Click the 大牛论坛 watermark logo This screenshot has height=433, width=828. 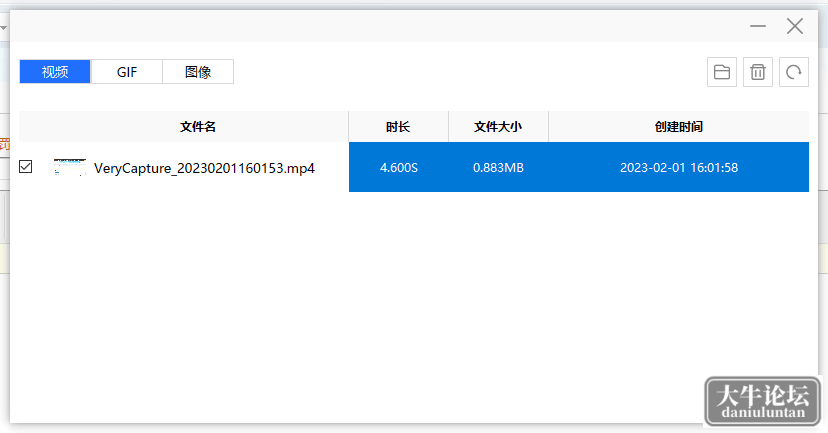763,401
